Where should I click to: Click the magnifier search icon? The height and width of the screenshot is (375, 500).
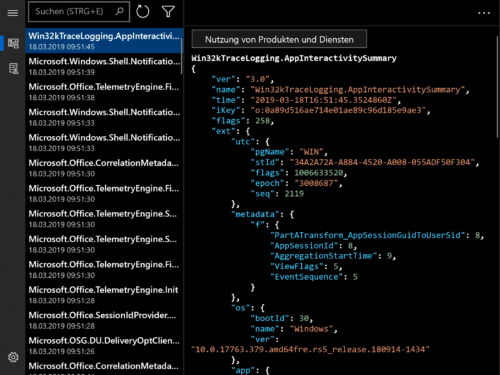pyautogui.click(x=119, y=11)
